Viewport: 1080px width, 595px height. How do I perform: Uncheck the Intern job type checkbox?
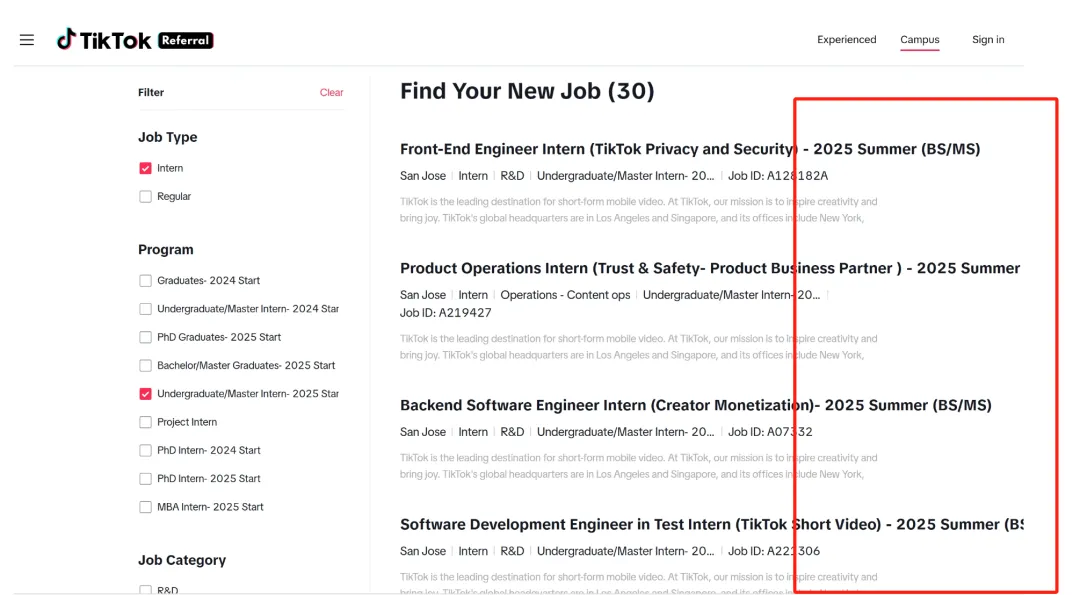pos(145,168)
